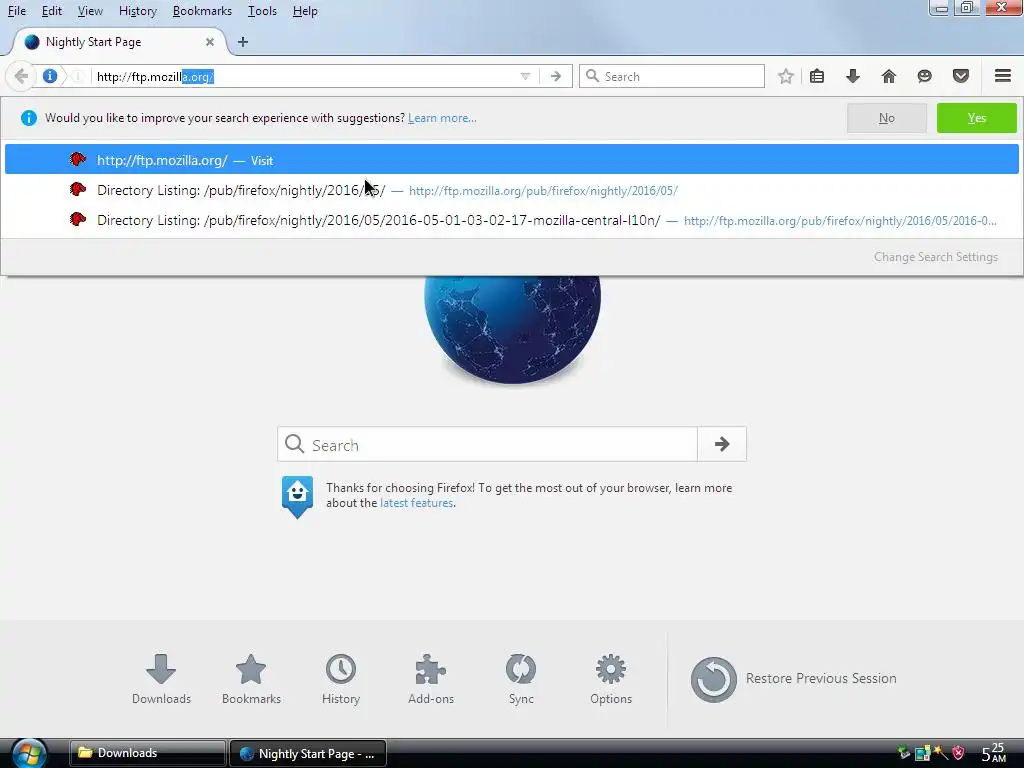Viewport: 1024px width, 768px height.
Task: Bookmark this page with the star icon
Action: [x=786, y=76]
